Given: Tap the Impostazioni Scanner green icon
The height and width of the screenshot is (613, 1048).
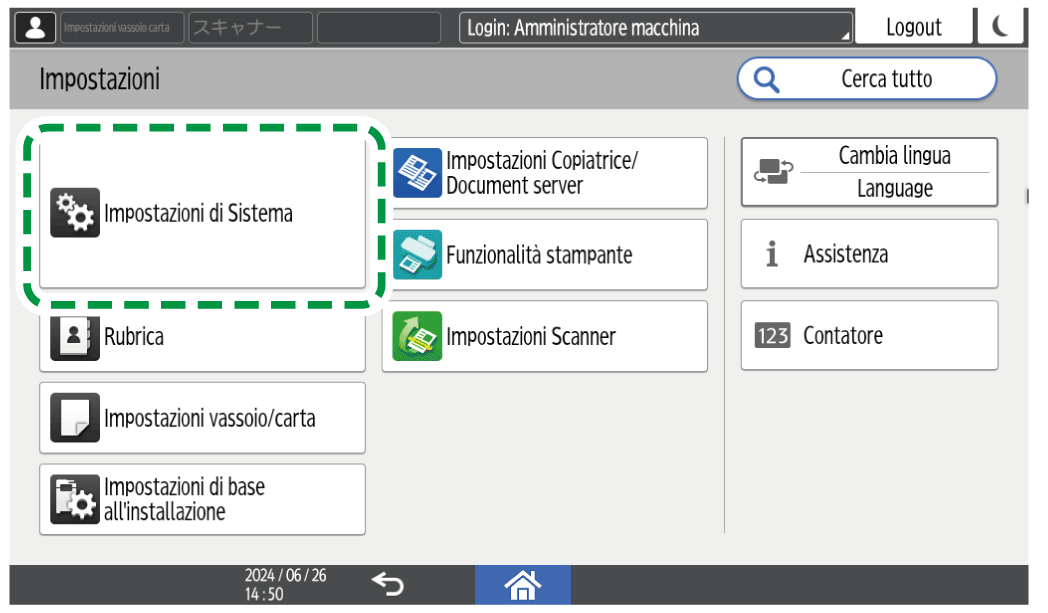Looking at the screenshot, I should (x=417, y=336).
